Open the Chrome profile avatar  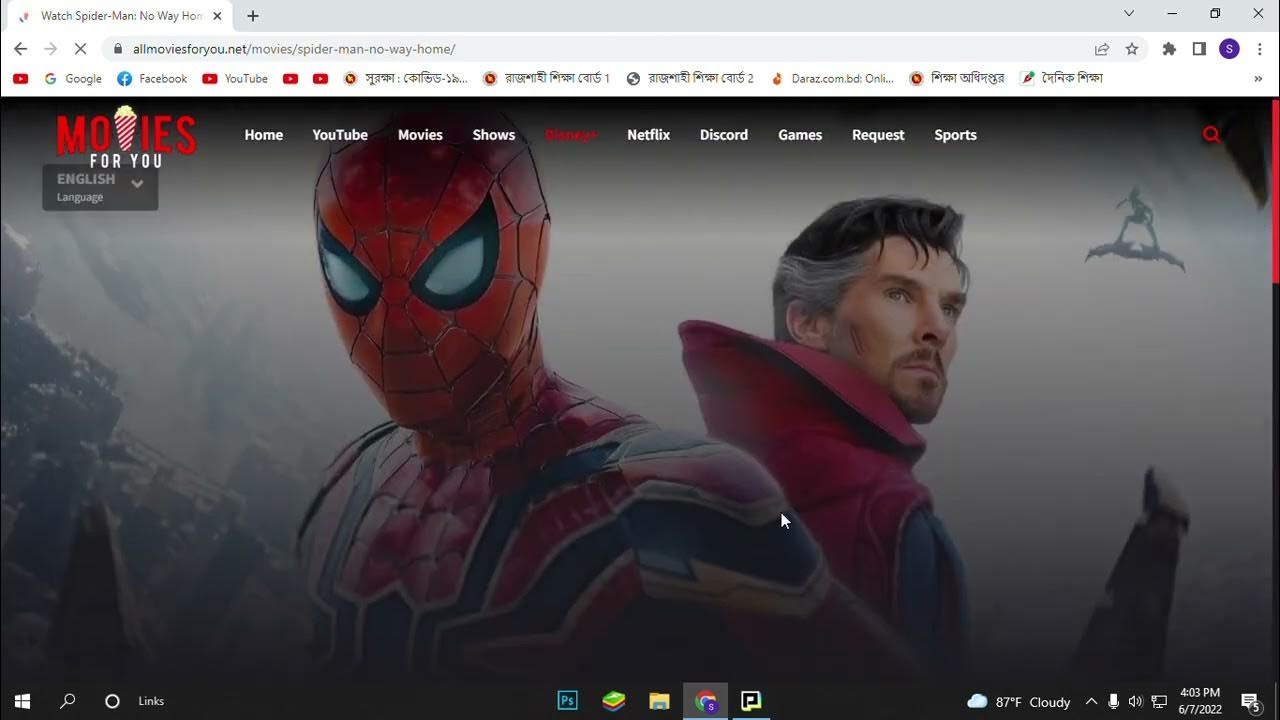click(1229, 48)
